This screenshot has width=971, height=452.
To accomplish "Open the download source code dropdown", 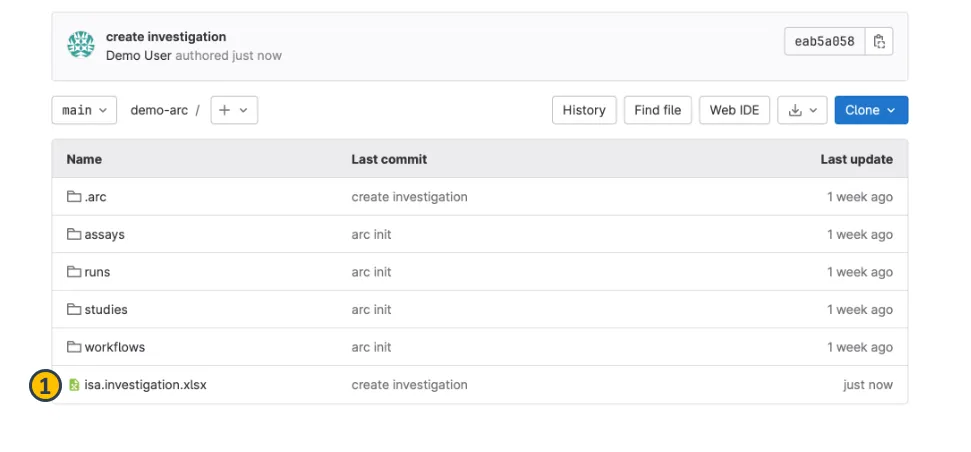I will (802, 110).
